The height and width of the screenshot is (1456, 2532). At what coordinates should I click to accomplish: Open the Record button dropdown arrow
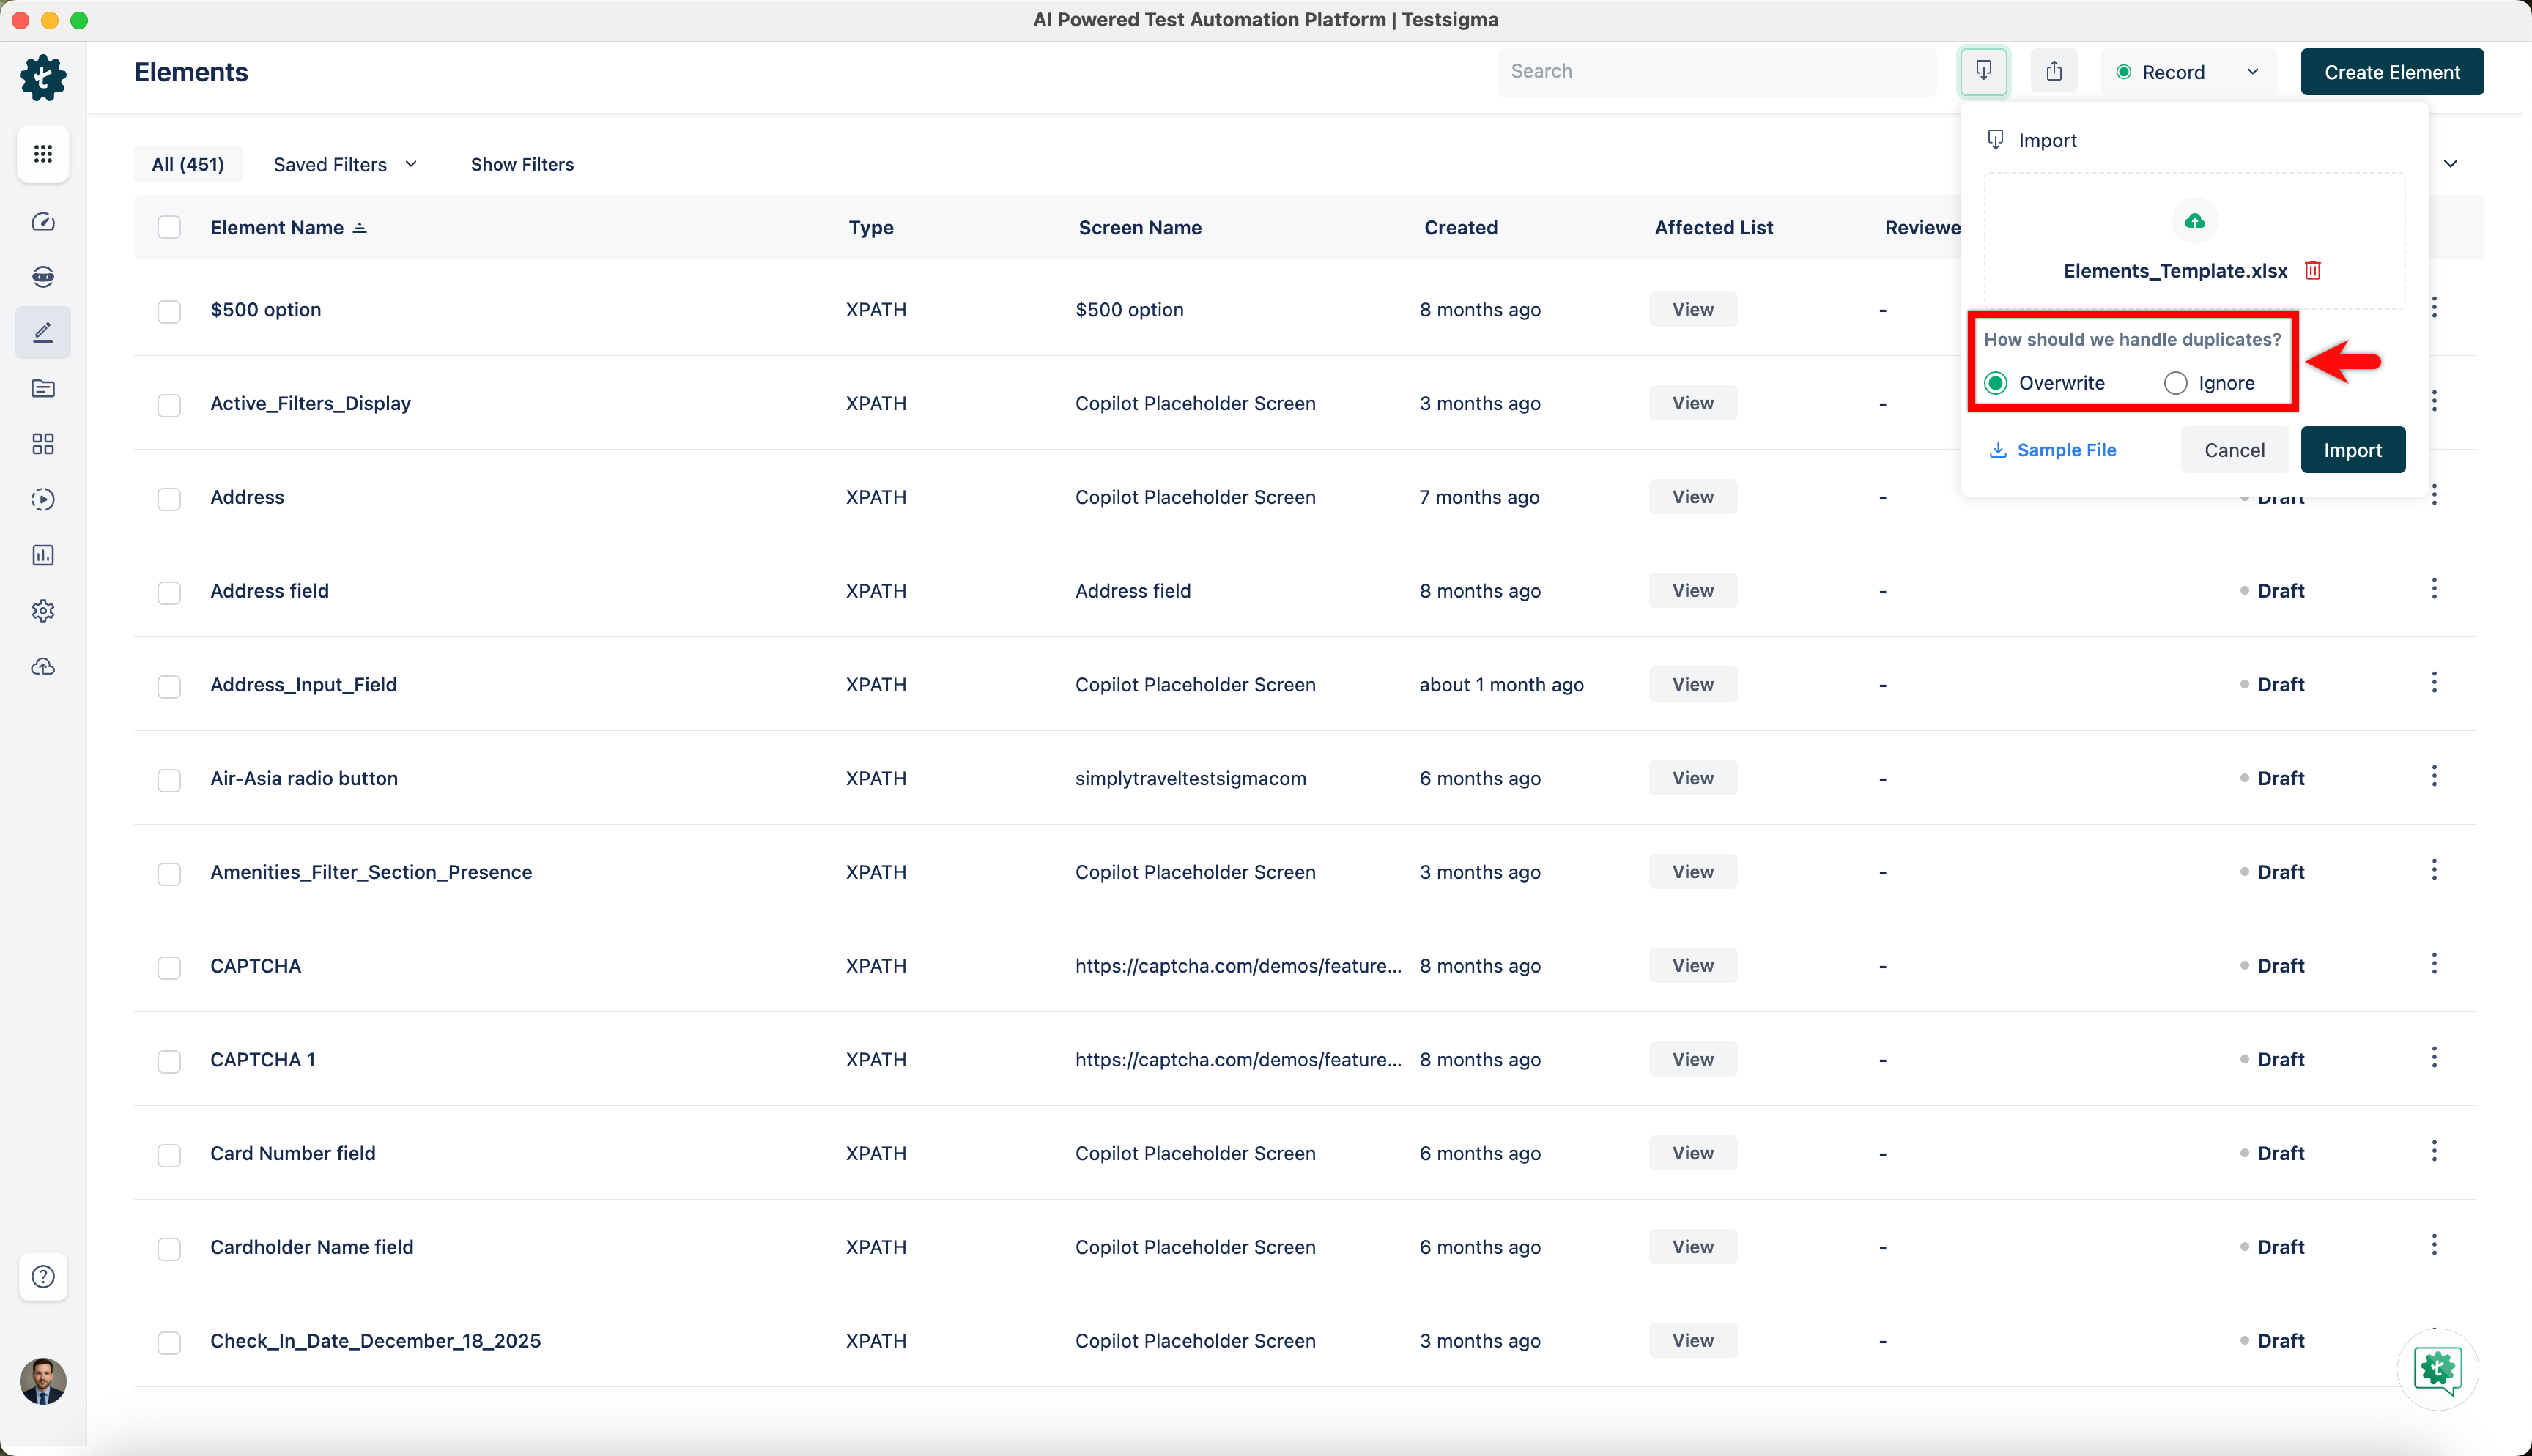pyautogui.click(x=2252, y=72)
